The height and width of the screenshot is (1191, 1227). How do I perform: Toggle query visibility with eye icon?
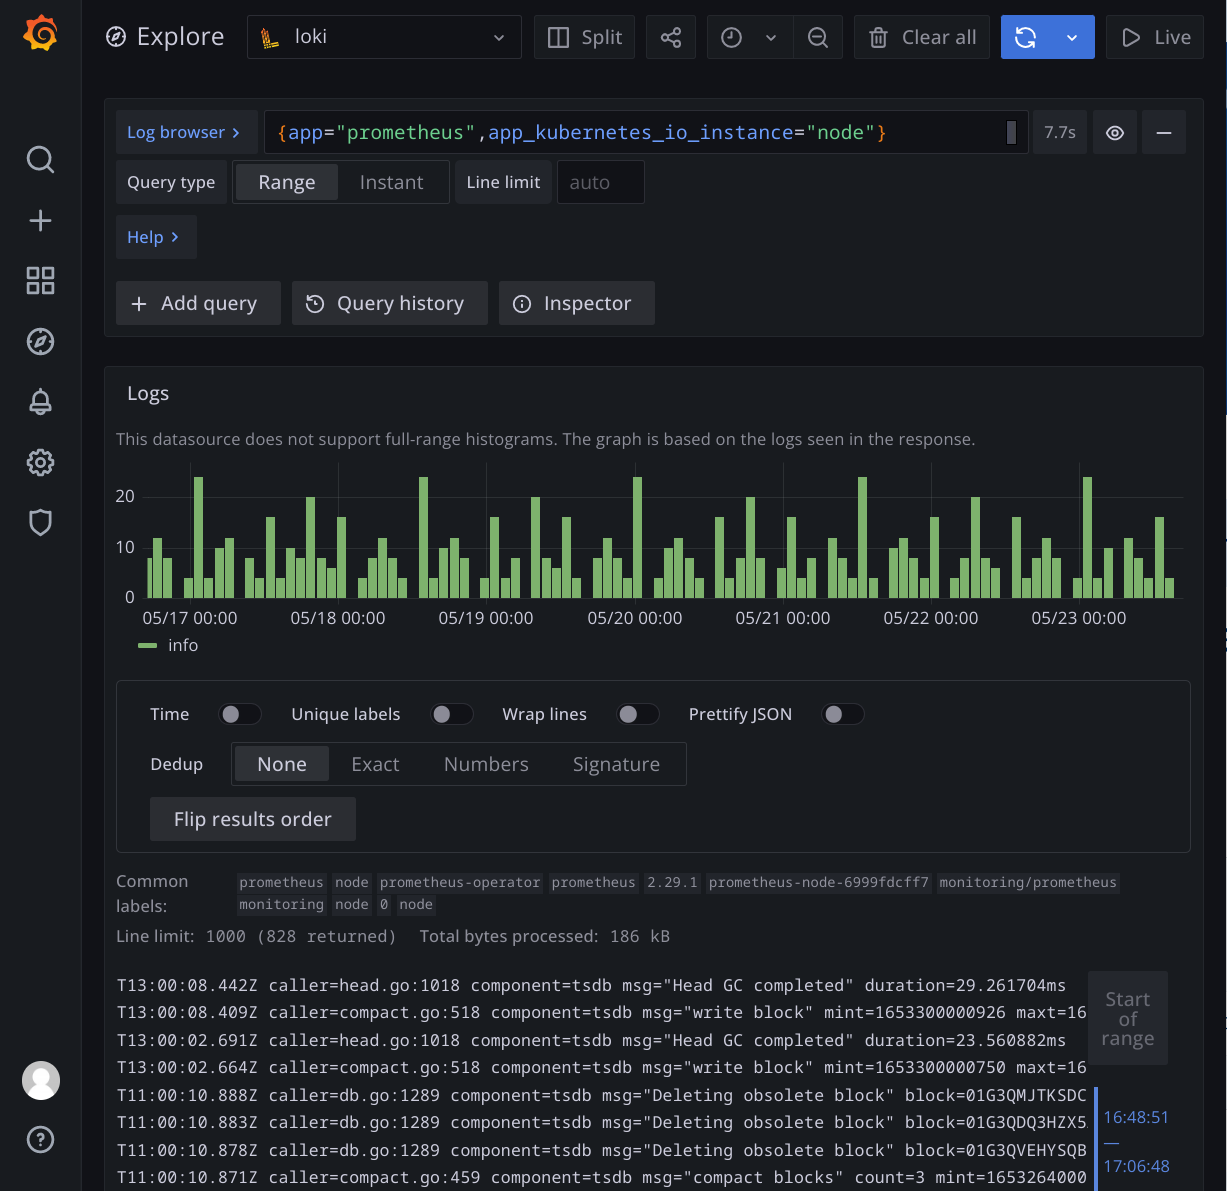click(1115, 132)
